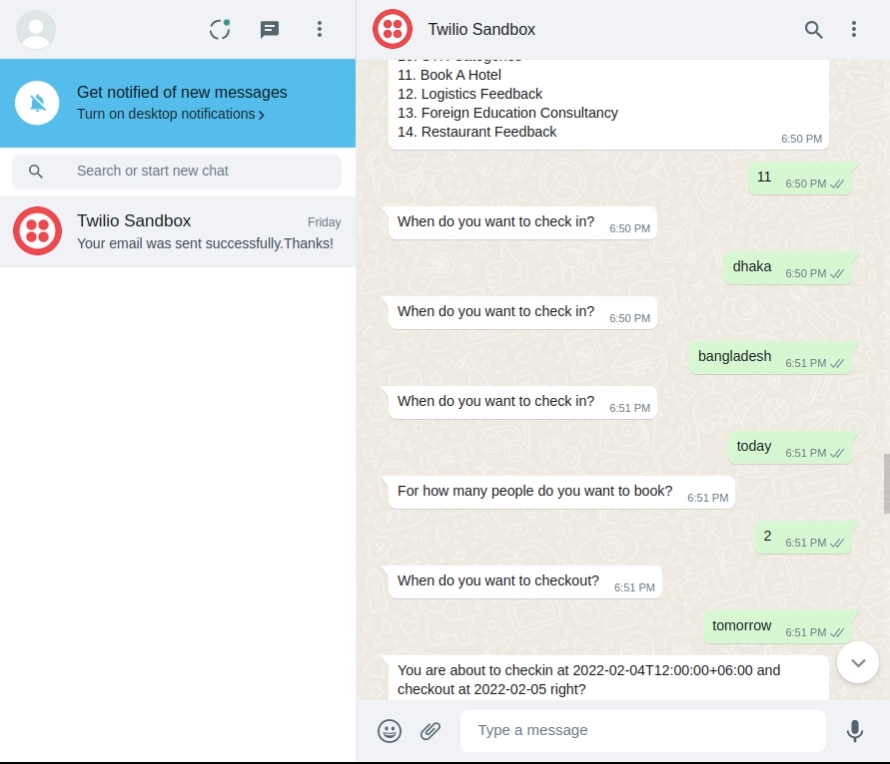Click the muted bell notification icon
The height and width of the screenshot is (764, 890).
pos(37,103)
